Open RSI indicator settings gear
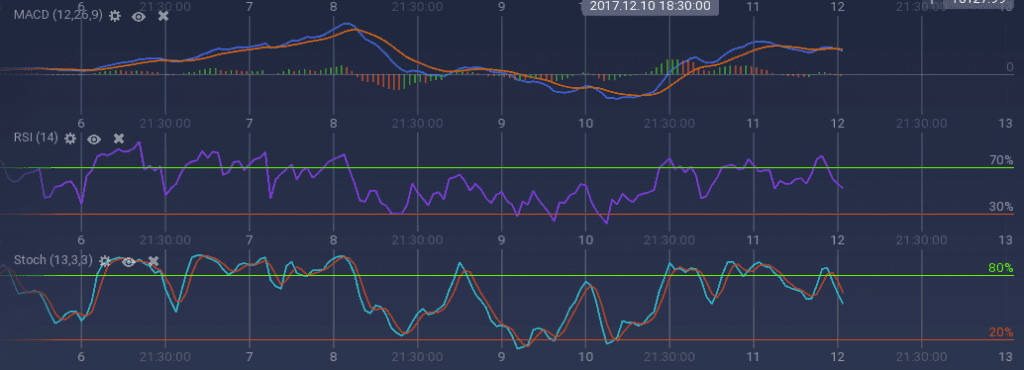This screenshot has width=1024, height=370. 70,138
